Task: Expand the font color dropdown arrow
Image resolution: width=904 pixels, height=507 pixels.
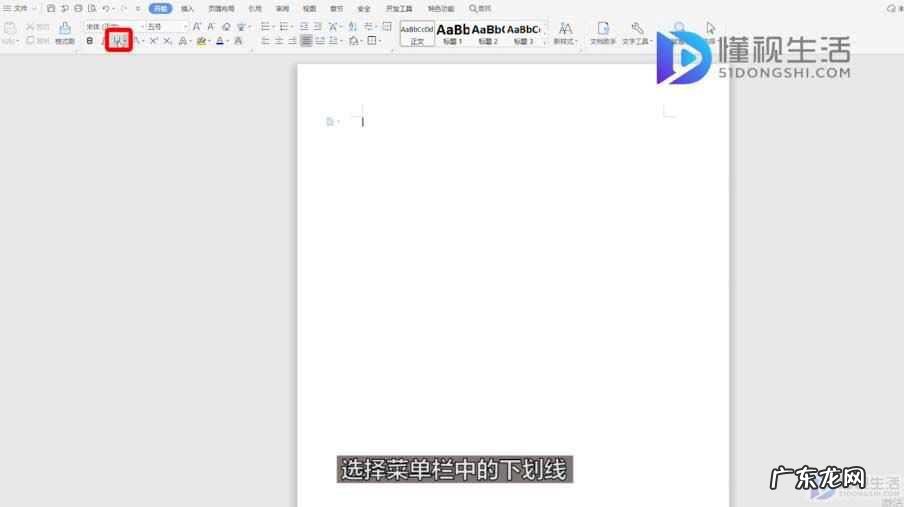Action: (228, 41)
